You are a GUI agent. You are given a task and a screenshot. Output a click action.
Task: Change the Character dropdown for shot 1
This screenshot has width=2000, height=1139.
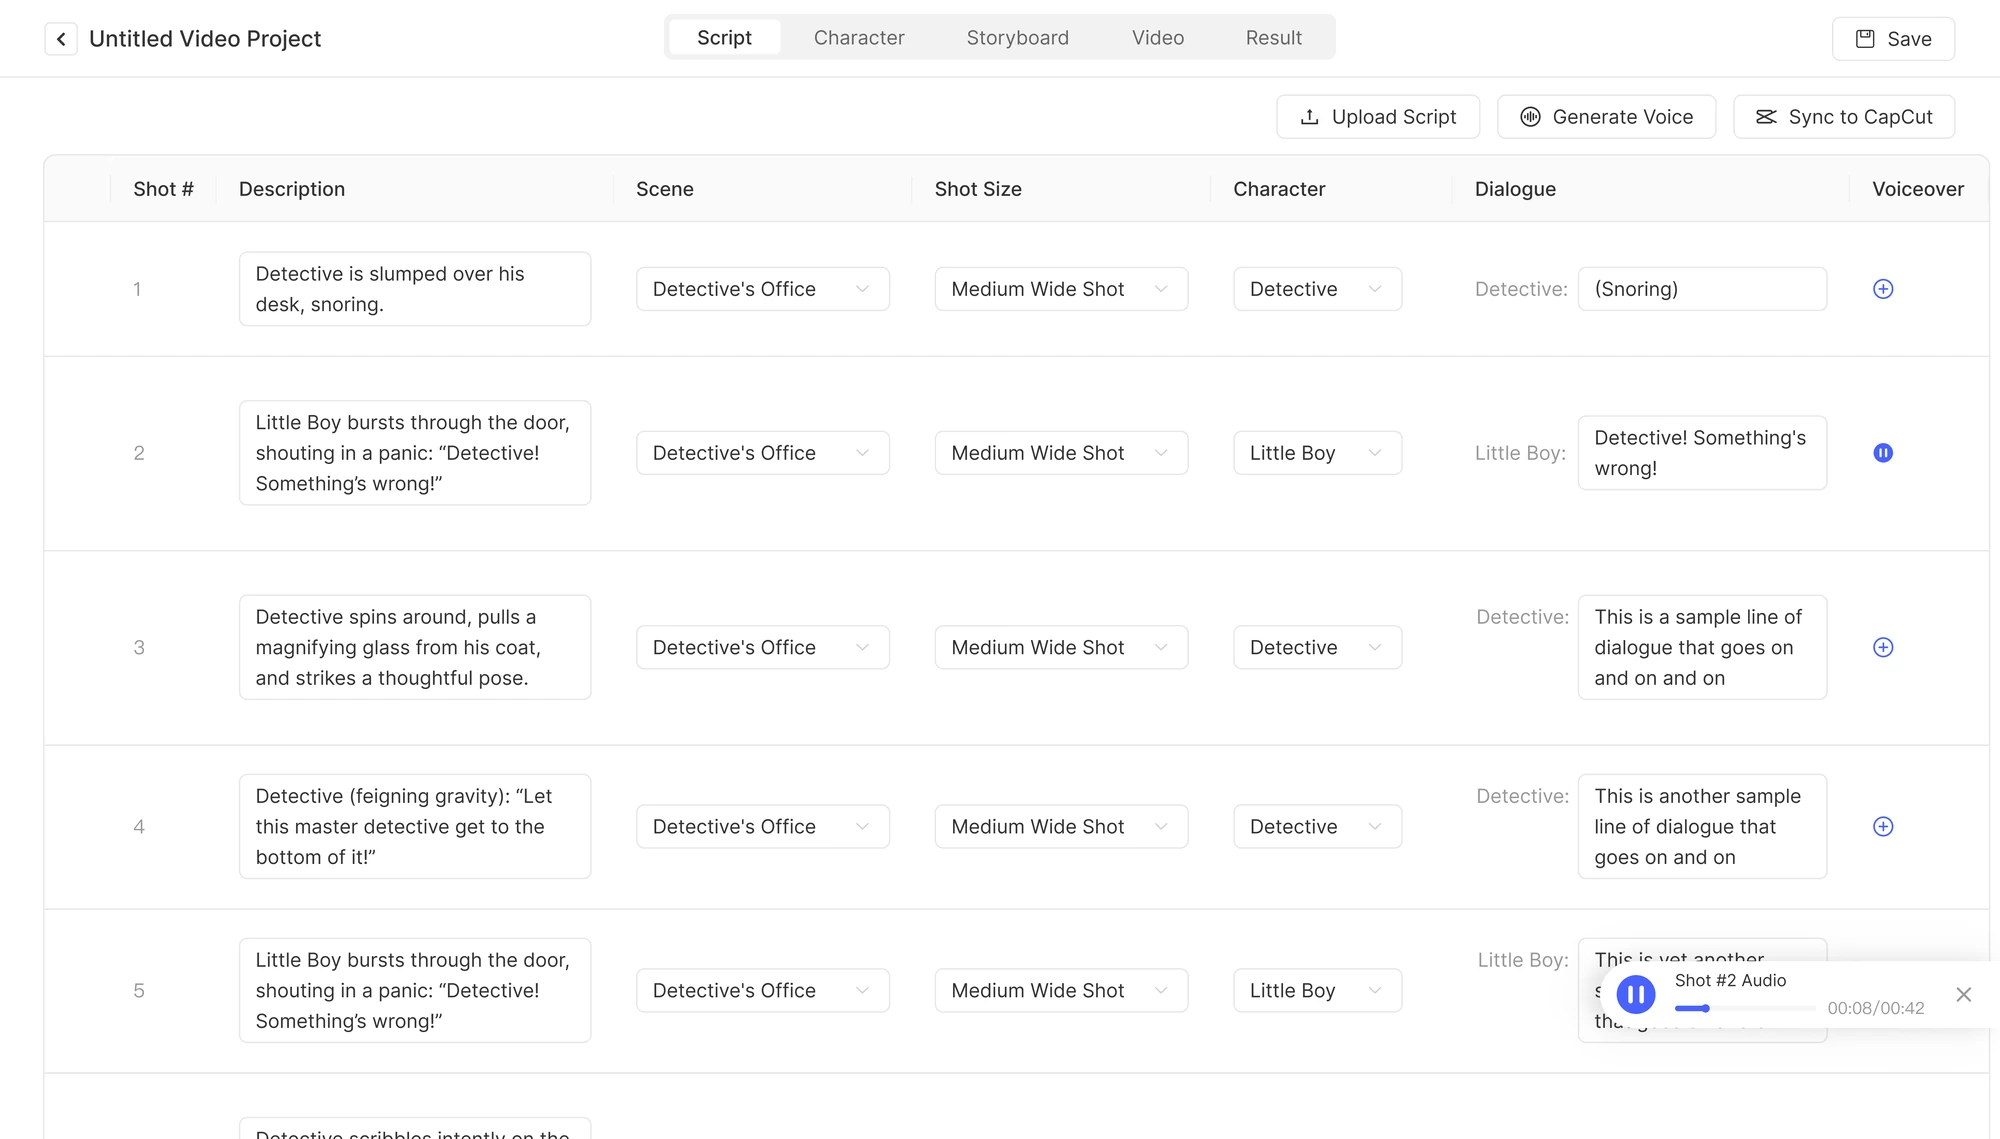(x=1317, y=289)
